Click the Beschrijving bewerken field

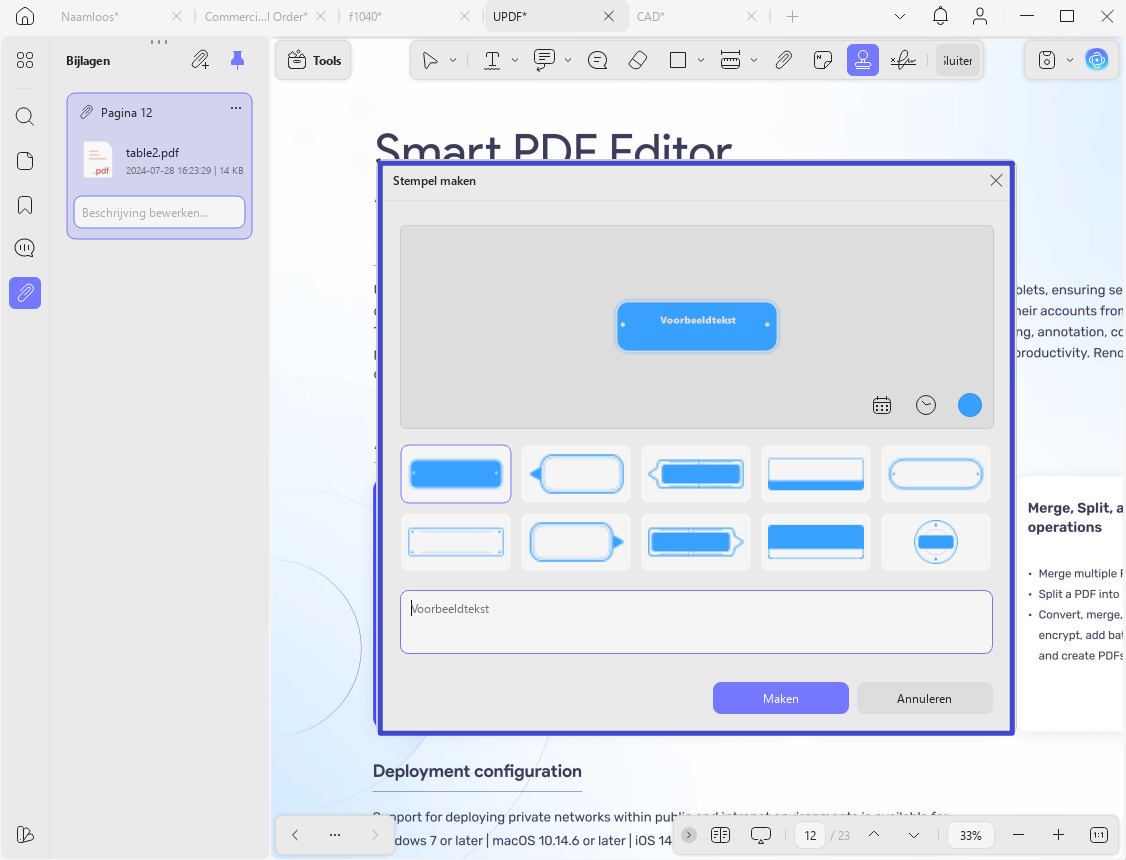(x=159, y=212)
